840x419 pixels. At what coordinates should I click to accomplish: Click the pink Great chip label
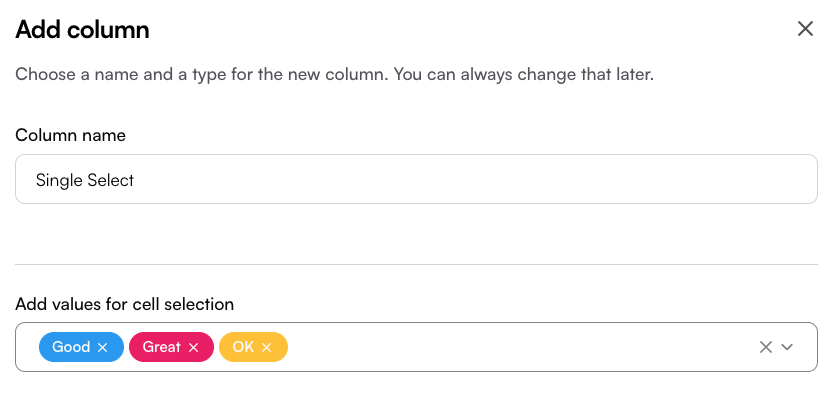tap(161, 347)
